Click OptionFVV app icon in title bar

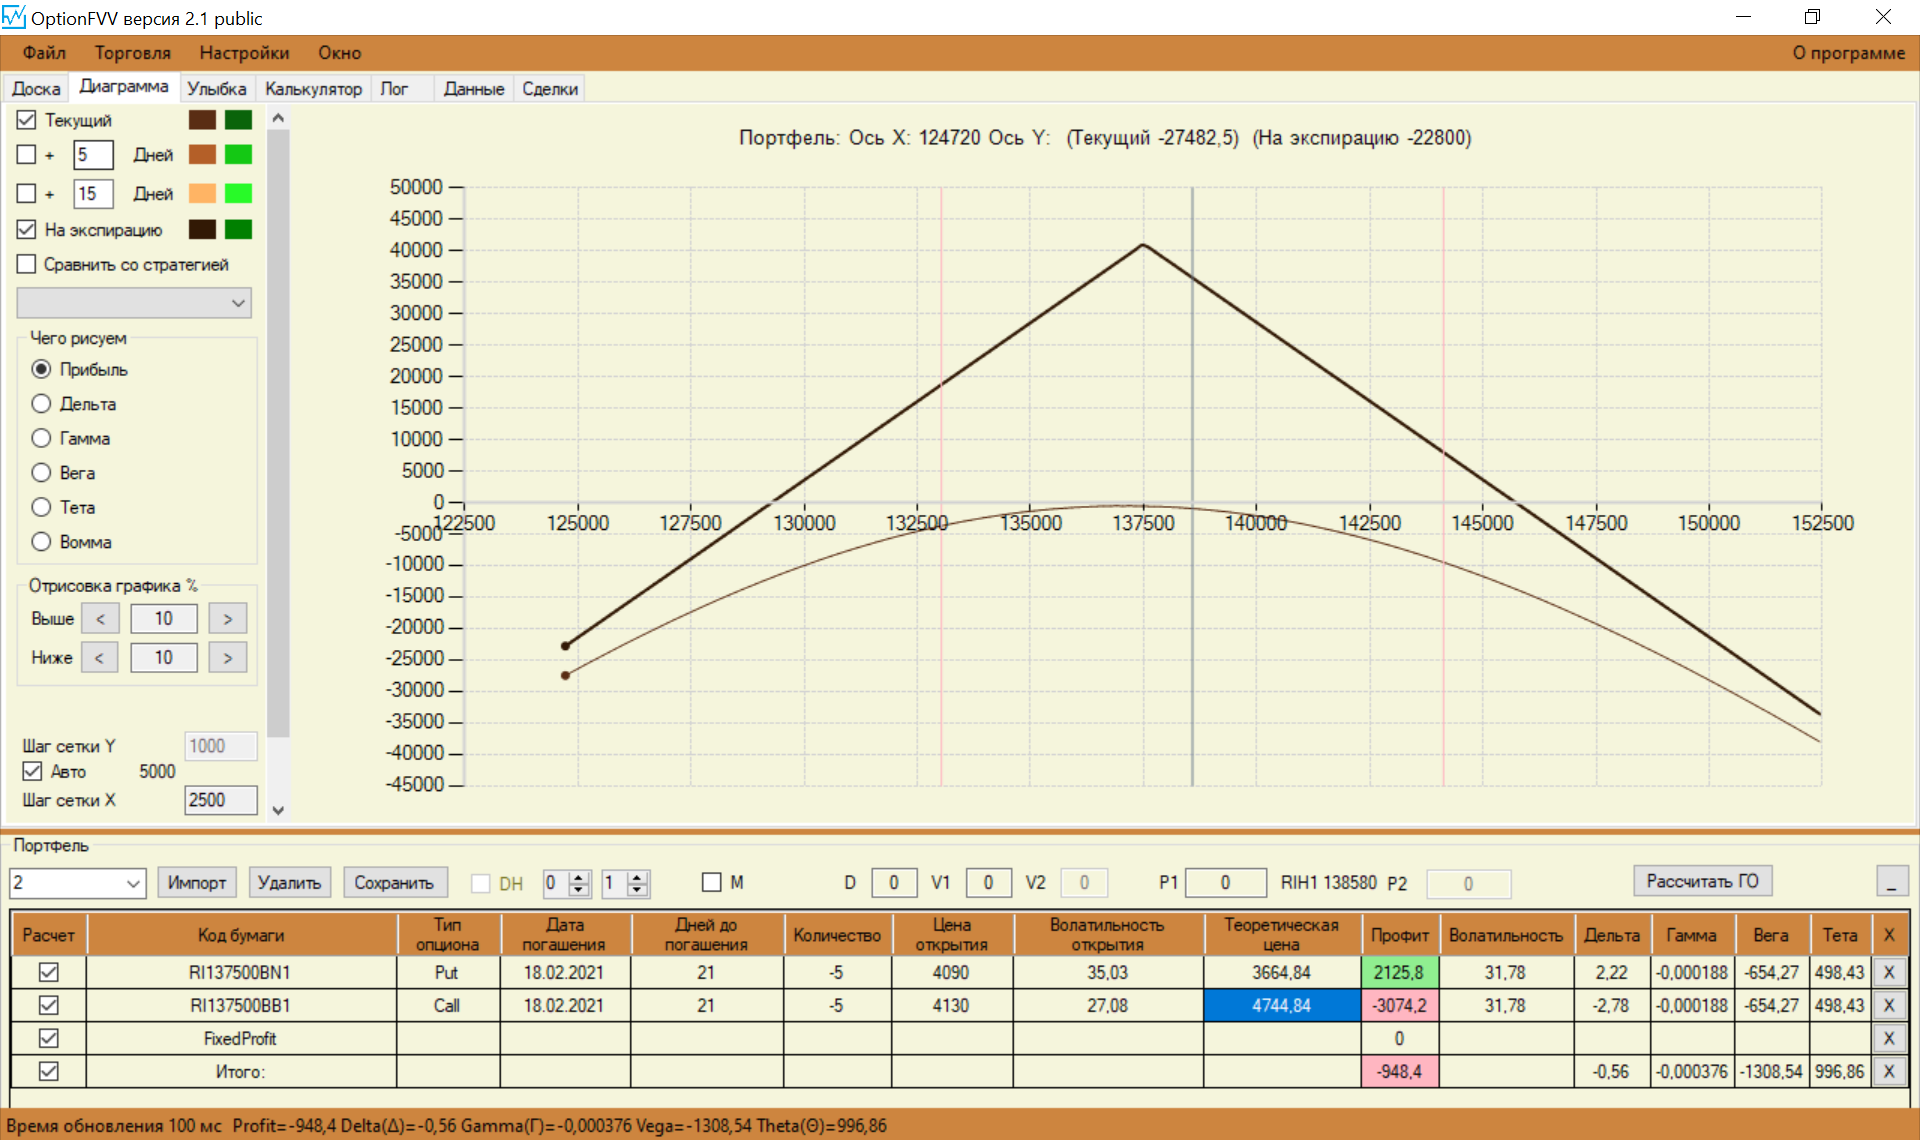pos(14,17)
